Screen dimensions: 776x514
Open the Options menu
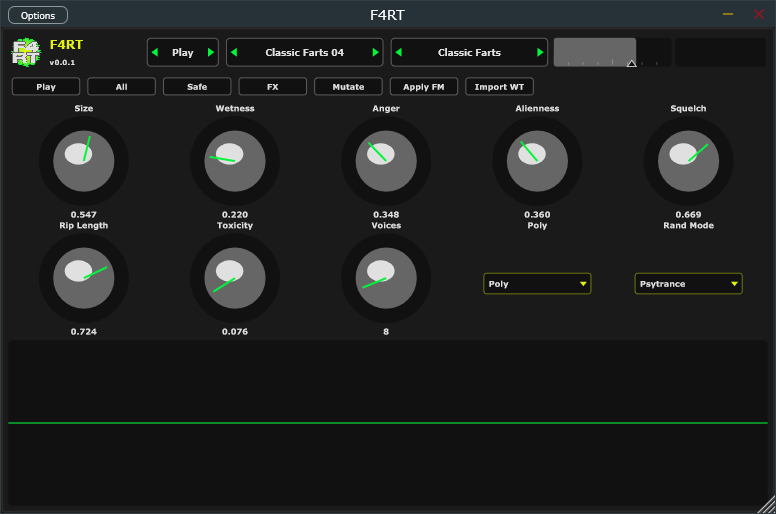38,15
